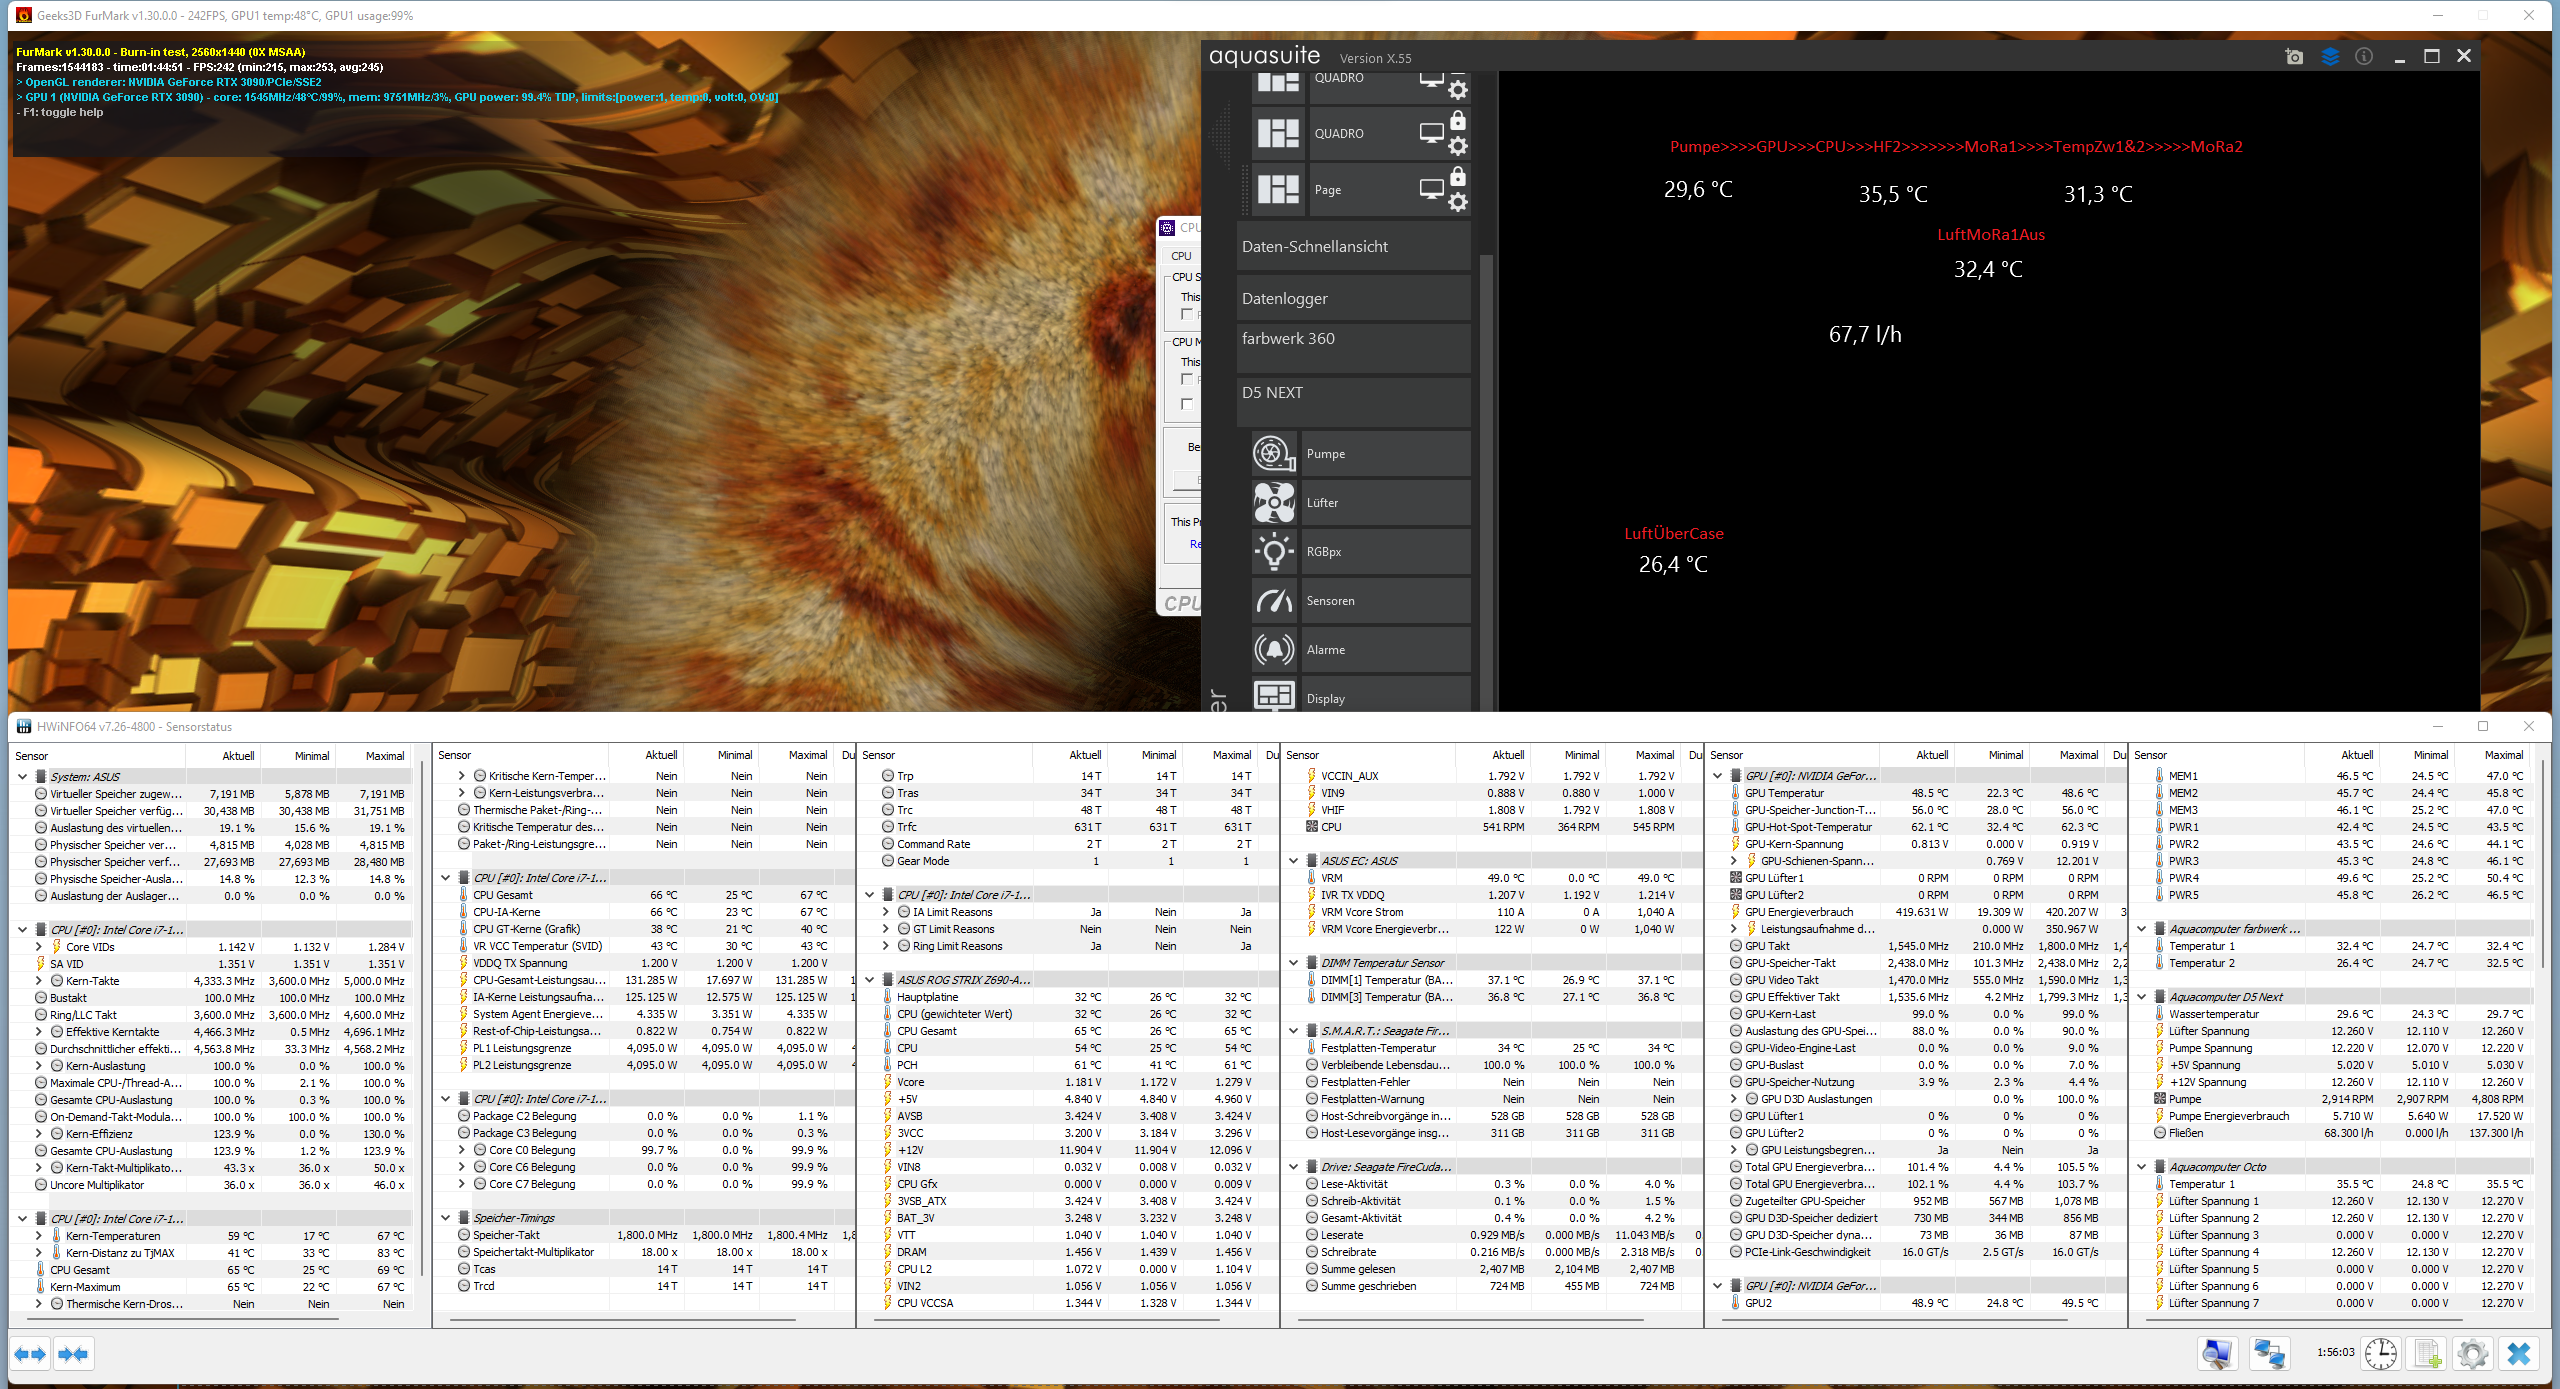2560x1389 pixels.
Task: Click HWiNFO network monitor icon
Action: tap(2268, 1354)
